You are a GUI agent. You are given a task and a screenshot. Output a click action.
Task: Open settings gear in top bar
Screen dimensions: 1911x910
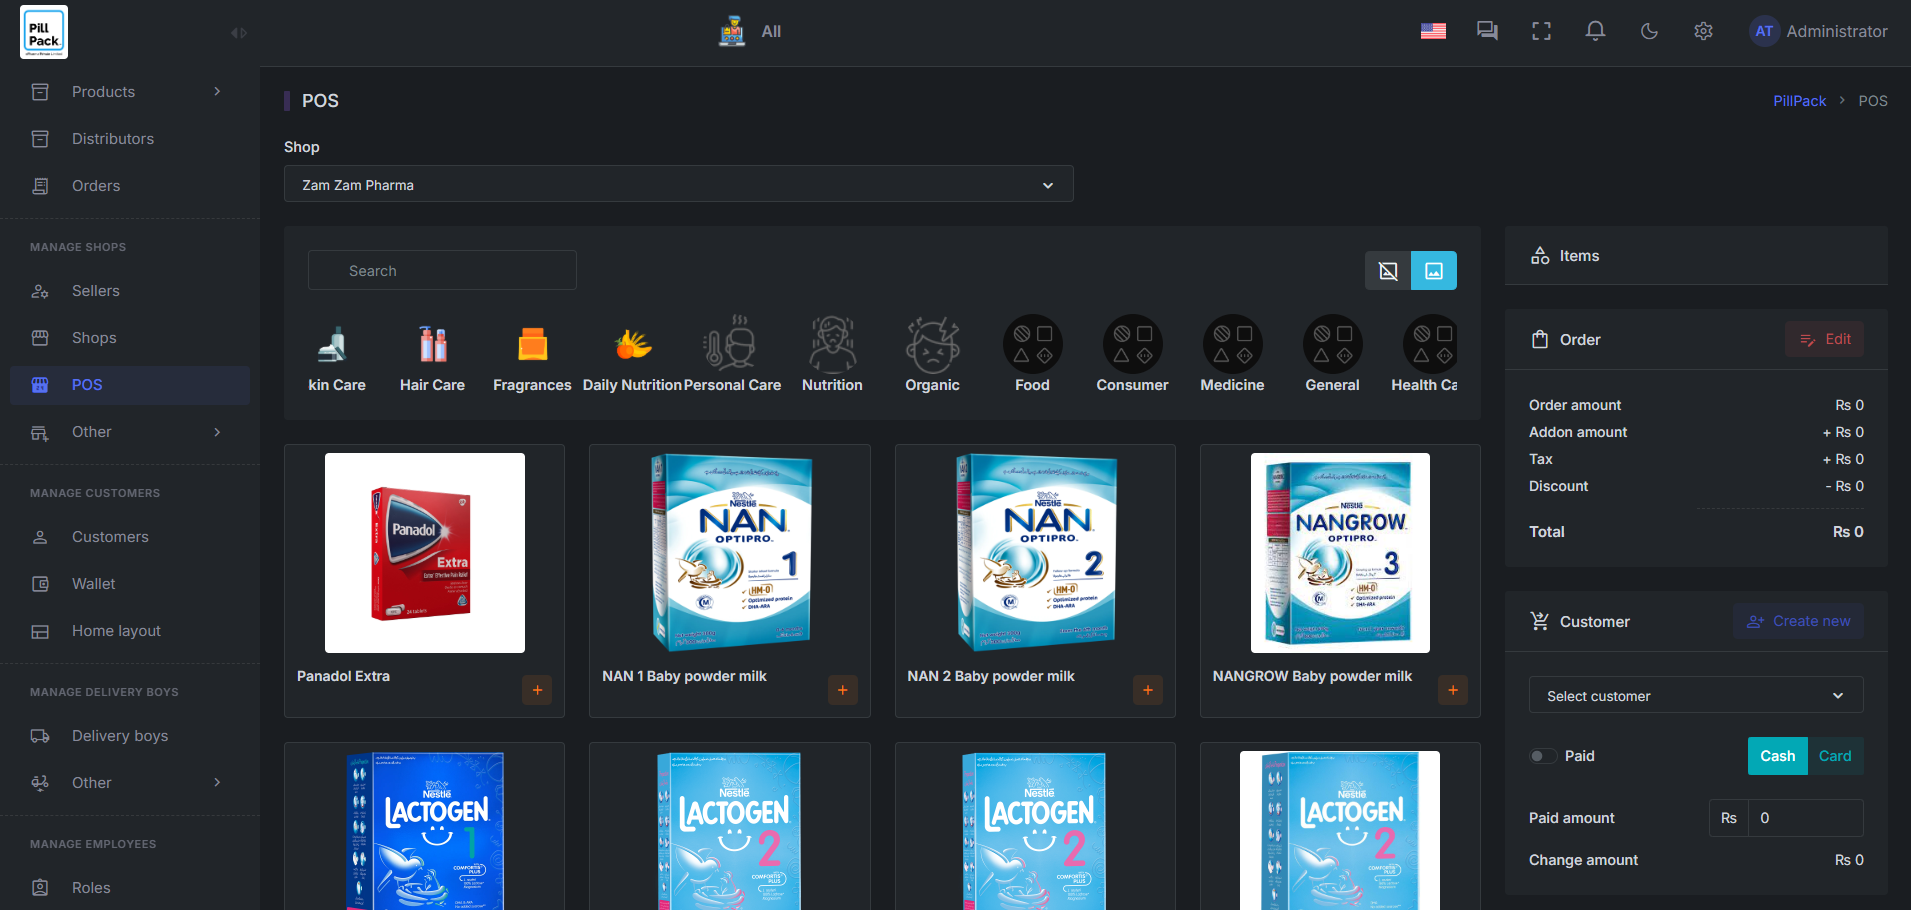pos(1703,31)
